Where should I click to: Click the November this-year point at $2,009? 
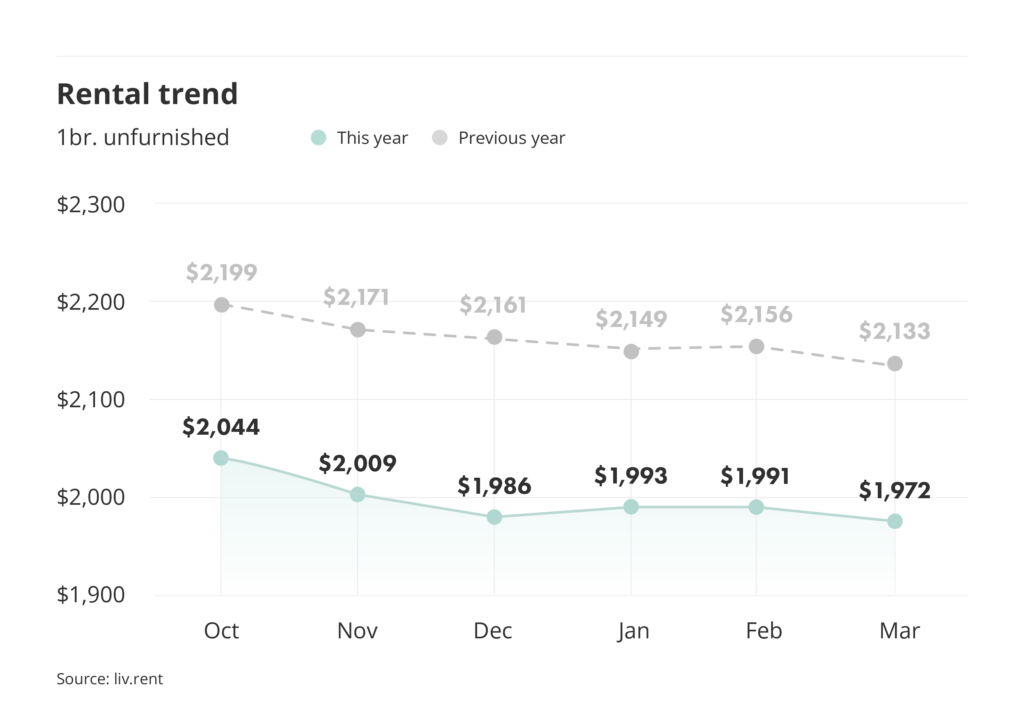coord(357,494)
